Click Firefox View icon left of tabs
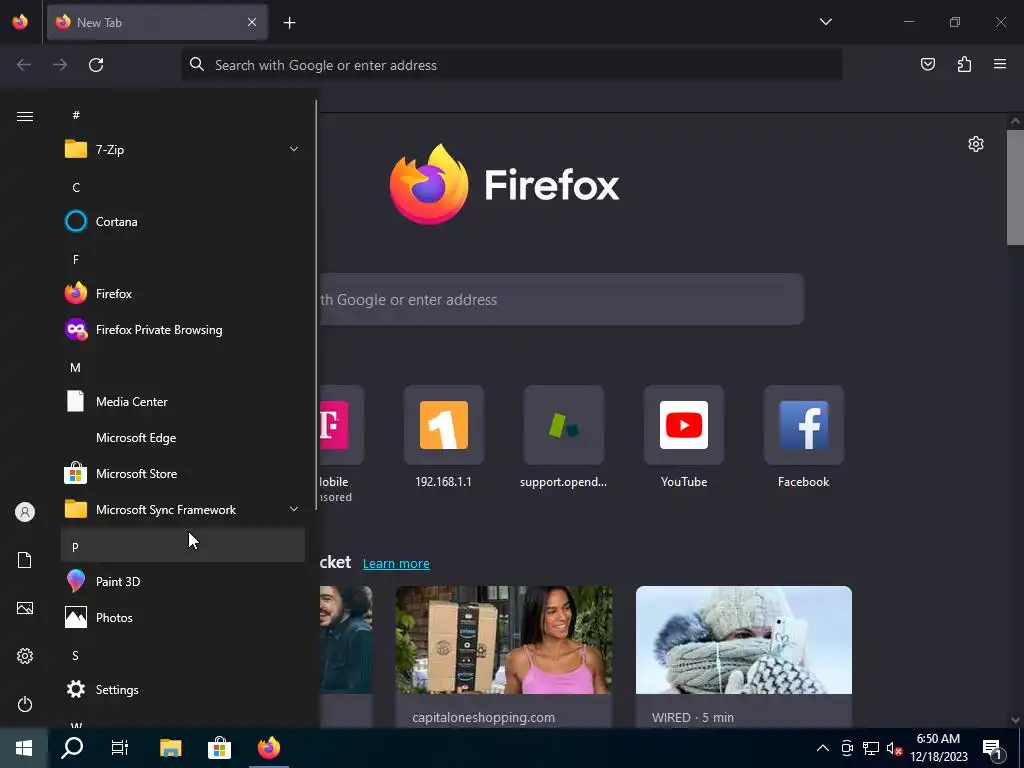Viewport: 1024px width, 768px height. pyautogui.click(x=20, y=22)
